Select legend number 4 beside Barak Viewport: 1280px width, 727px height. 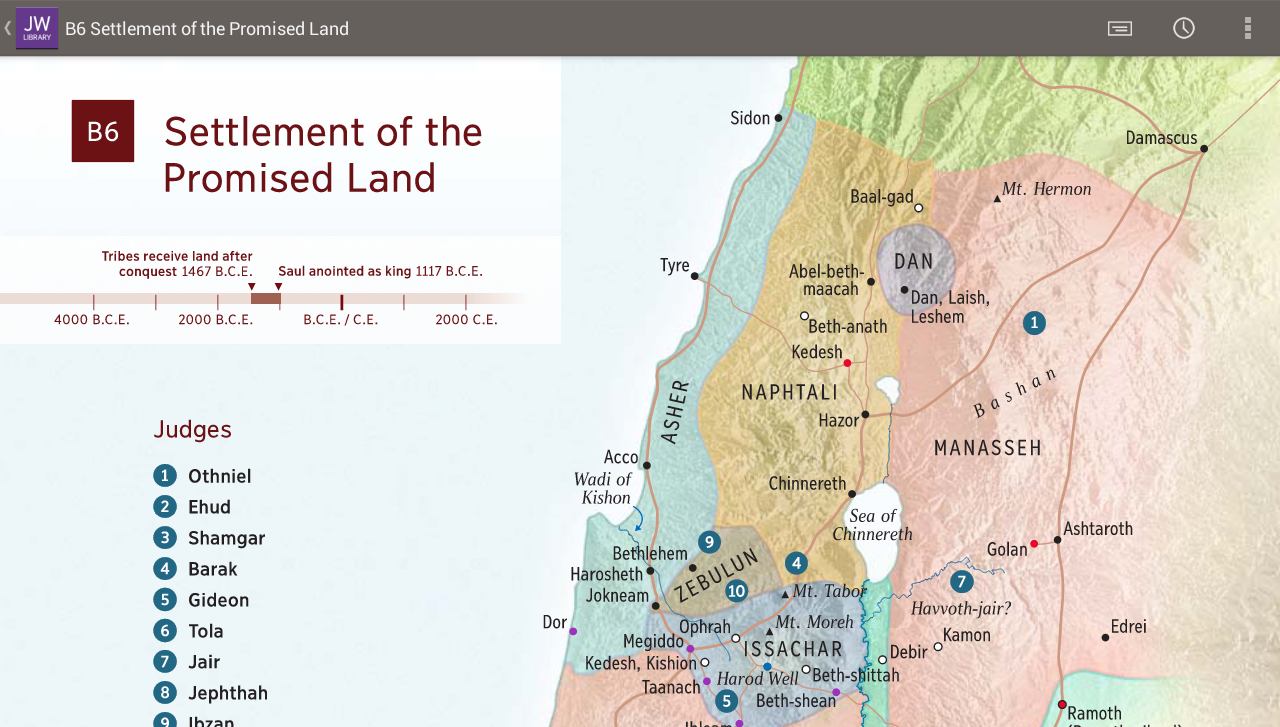[x=165, y=569]
